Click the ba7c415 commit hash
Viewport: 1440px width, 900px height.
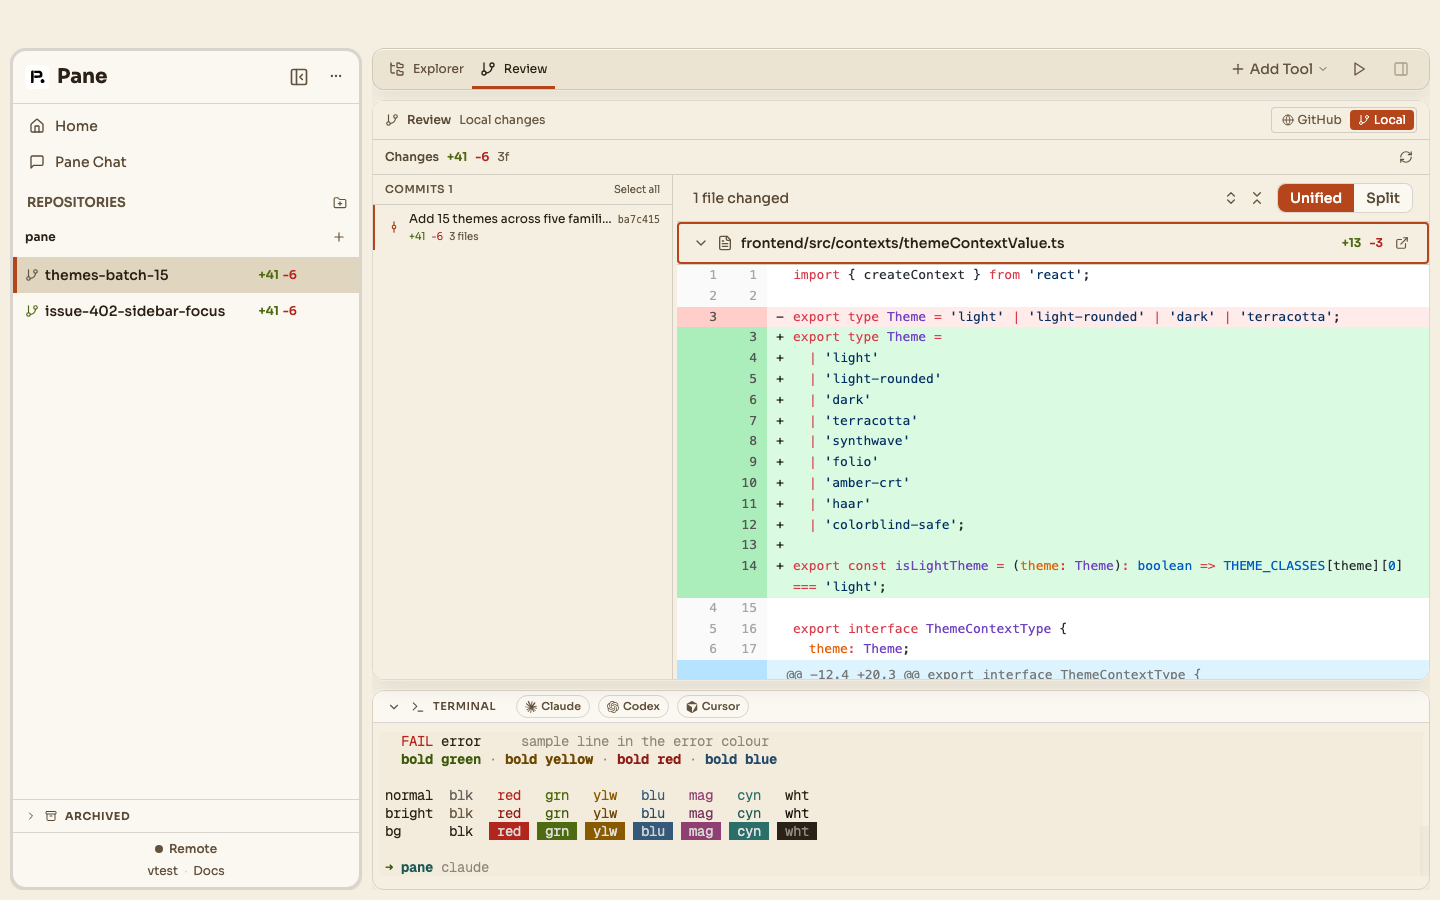[x=638, y=219]
